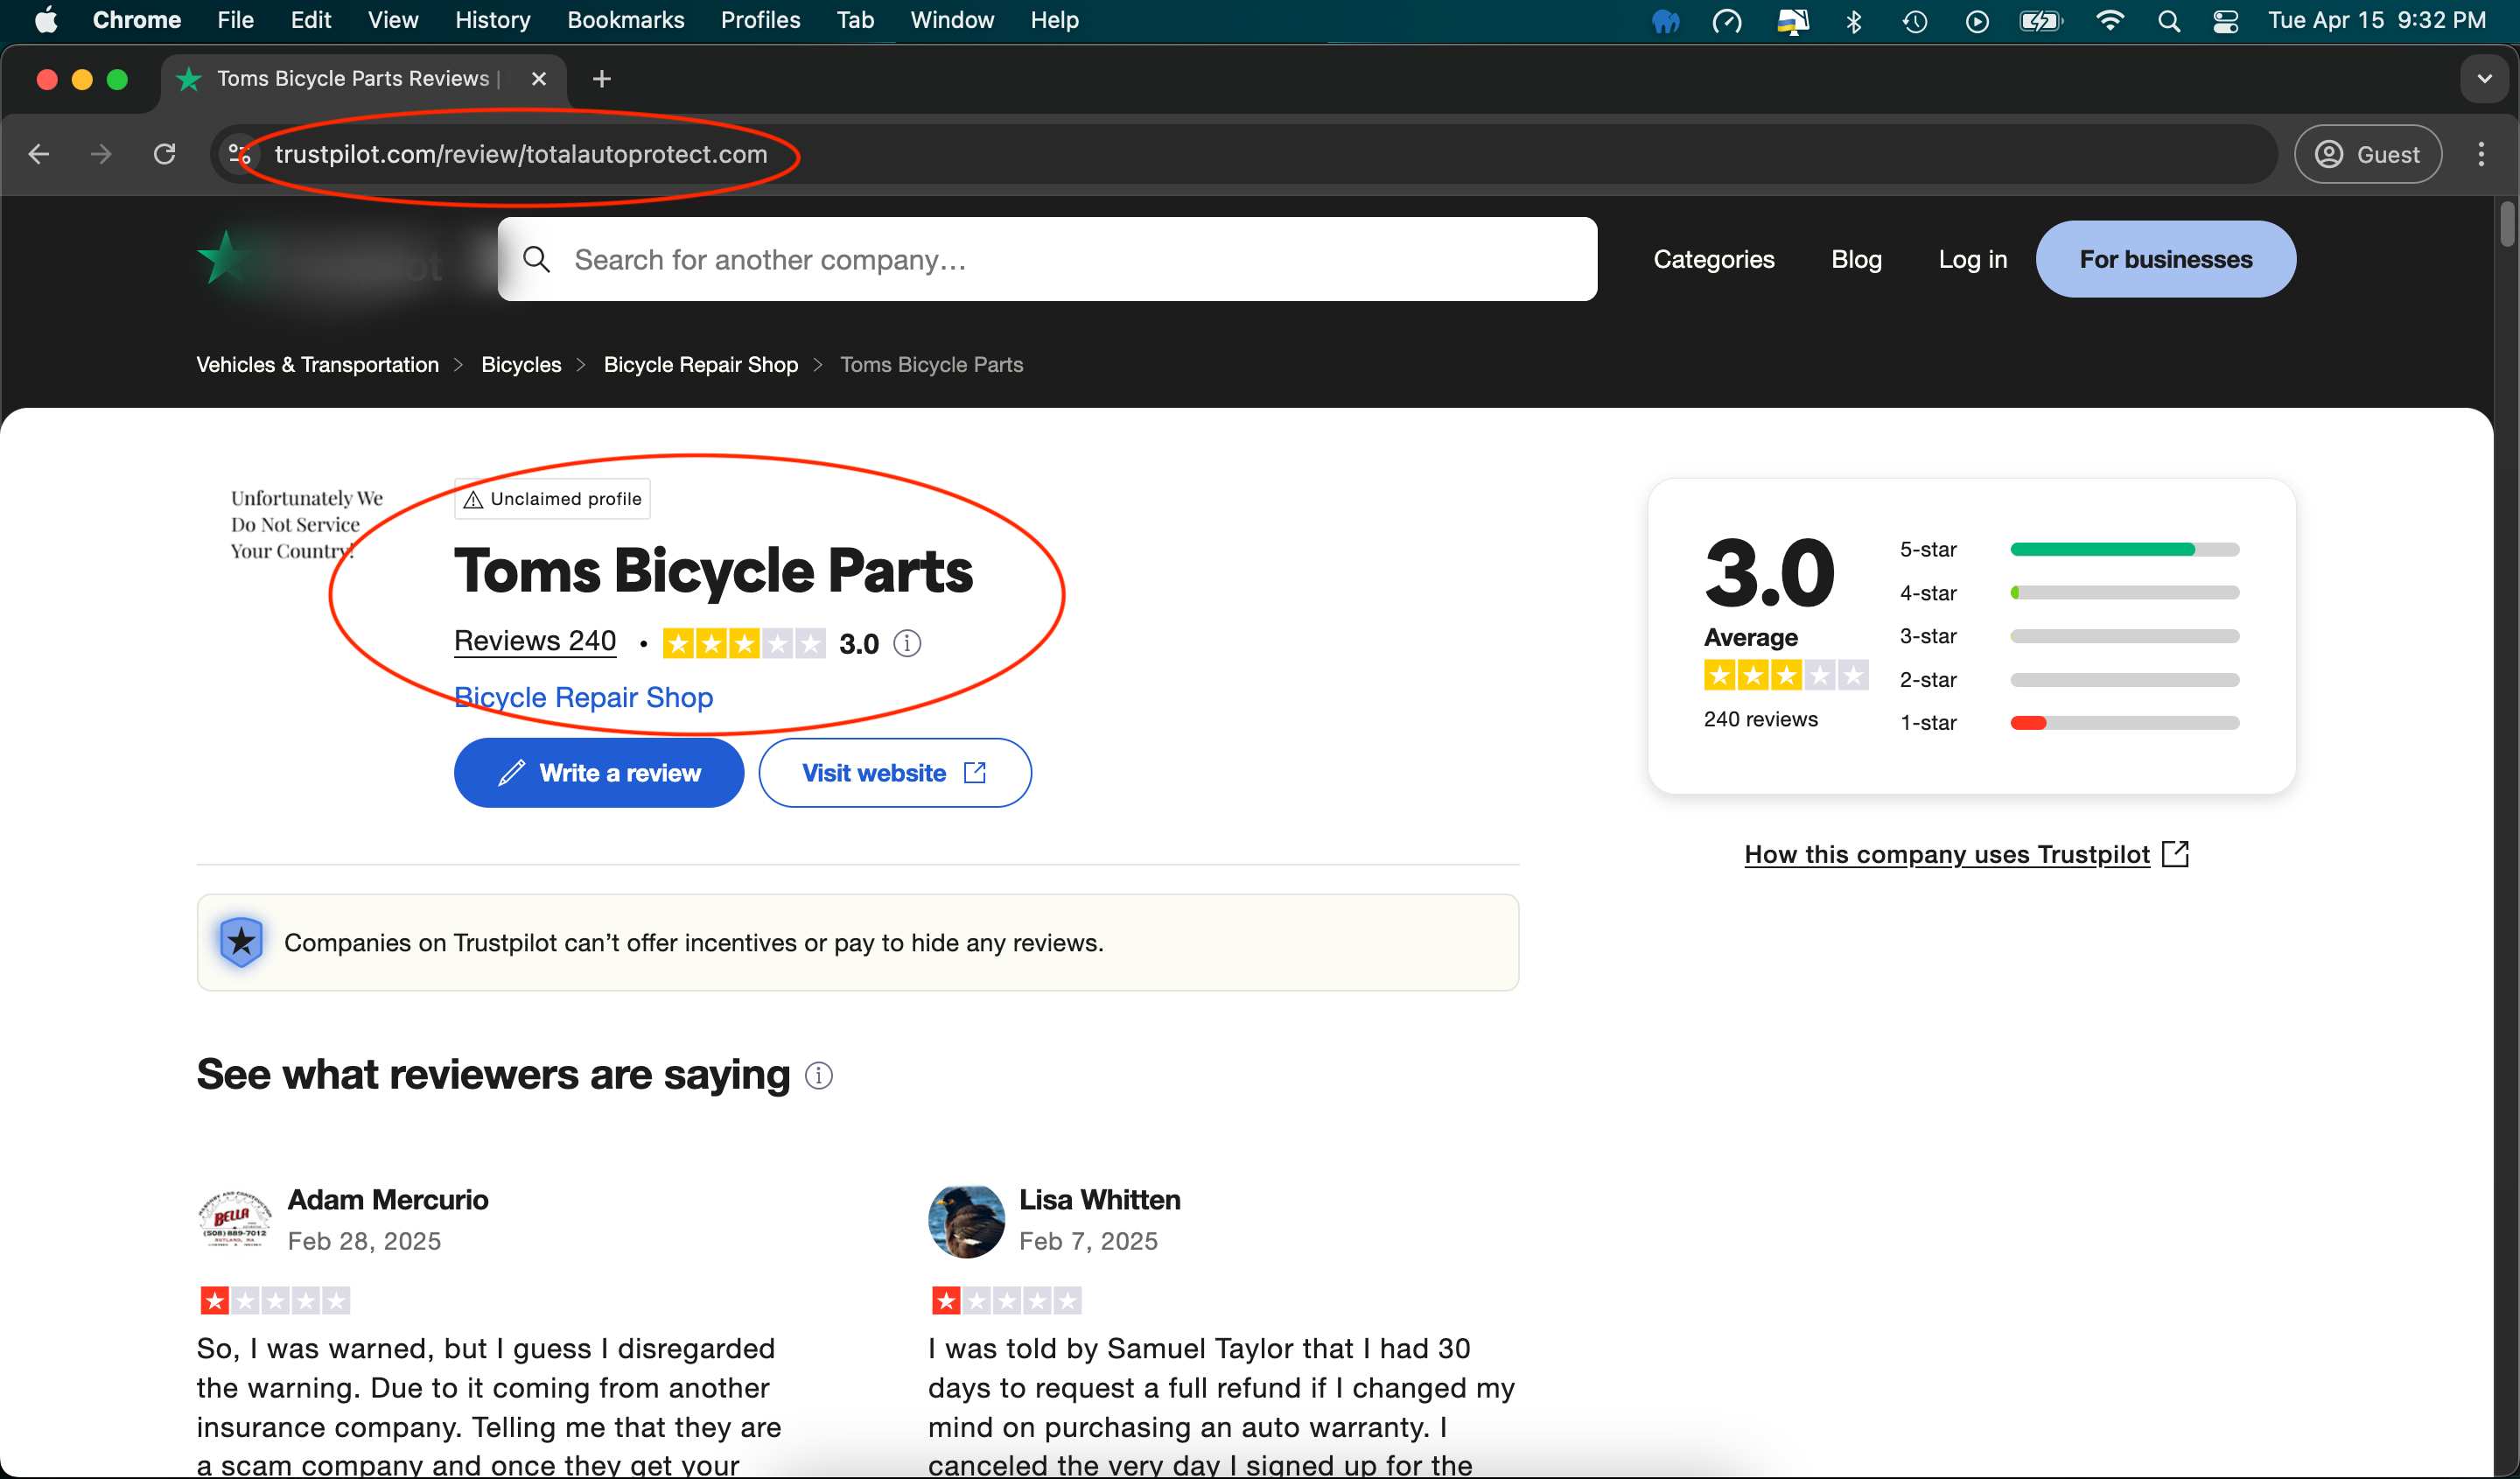Viewport: 2520px width, 1479px height.
Task: Open site information icon in address bar
Action: point(239,154)
